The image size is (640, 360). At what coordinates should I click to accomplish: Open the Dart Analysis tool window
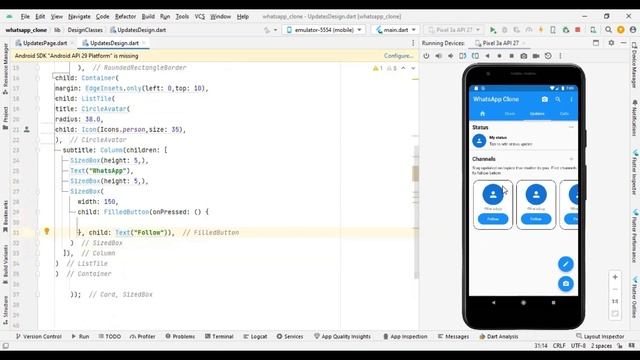pos(498,336)
